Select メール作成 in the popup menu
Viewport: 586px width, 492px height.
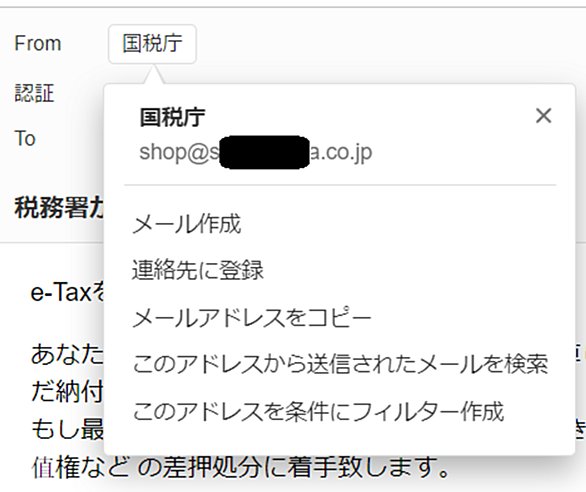point(186,224)
